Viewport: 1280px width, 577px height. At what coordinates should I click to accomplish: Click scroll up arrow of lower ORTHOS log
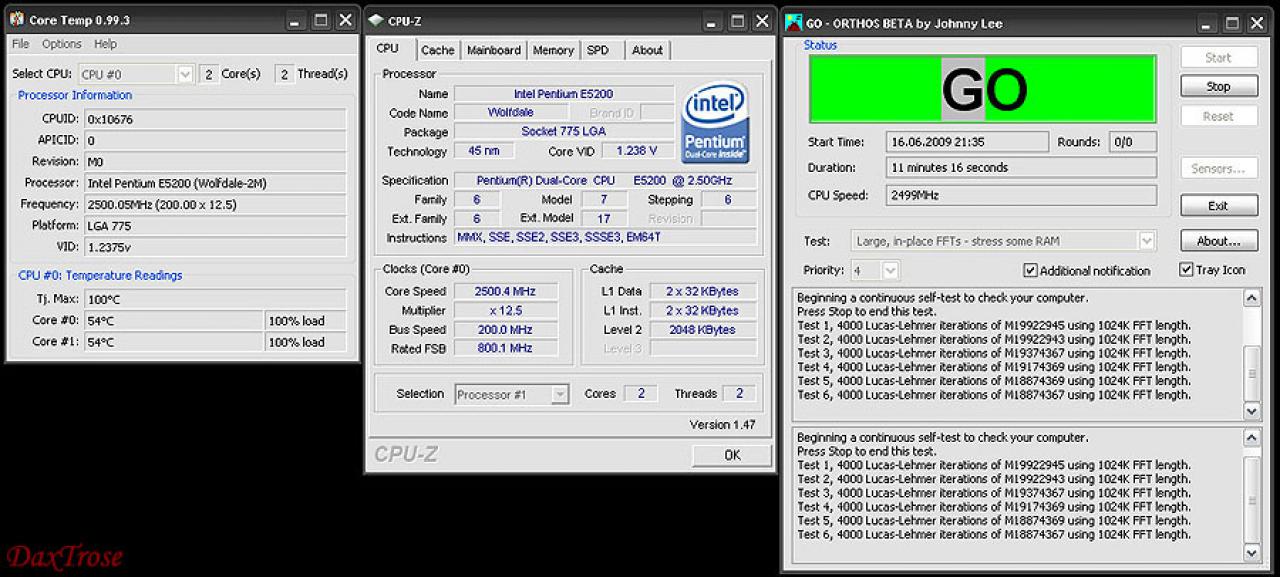(1252, 438)
